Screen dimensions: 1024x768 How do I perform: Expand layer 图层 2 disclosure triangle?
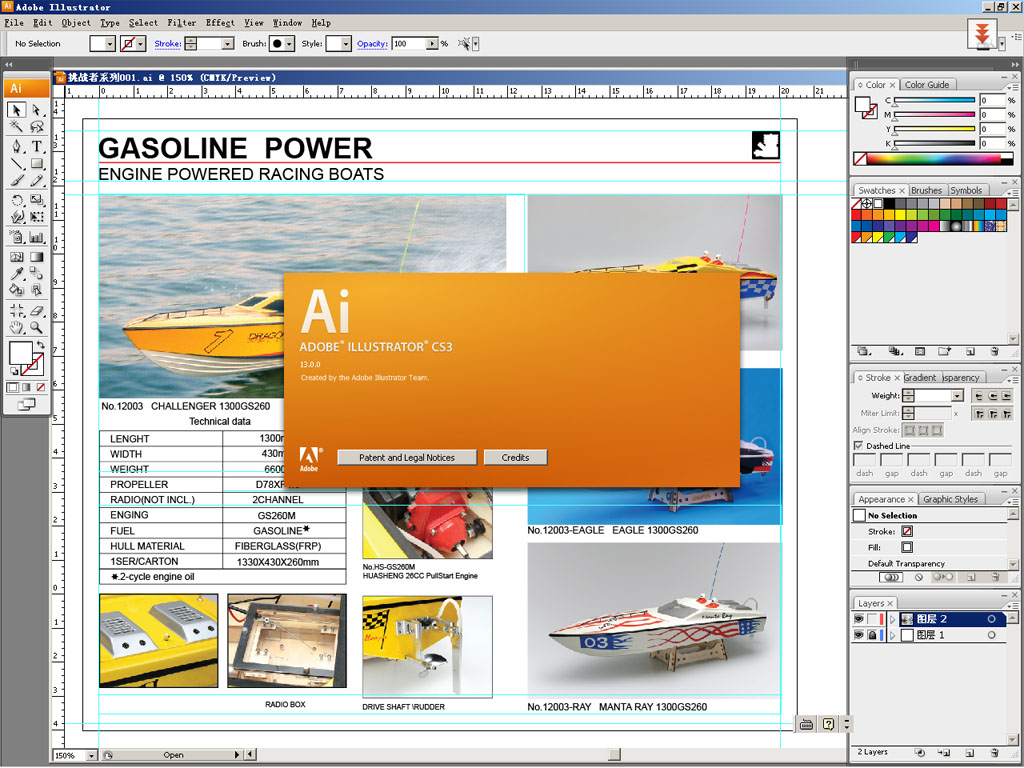click(892, 619)
